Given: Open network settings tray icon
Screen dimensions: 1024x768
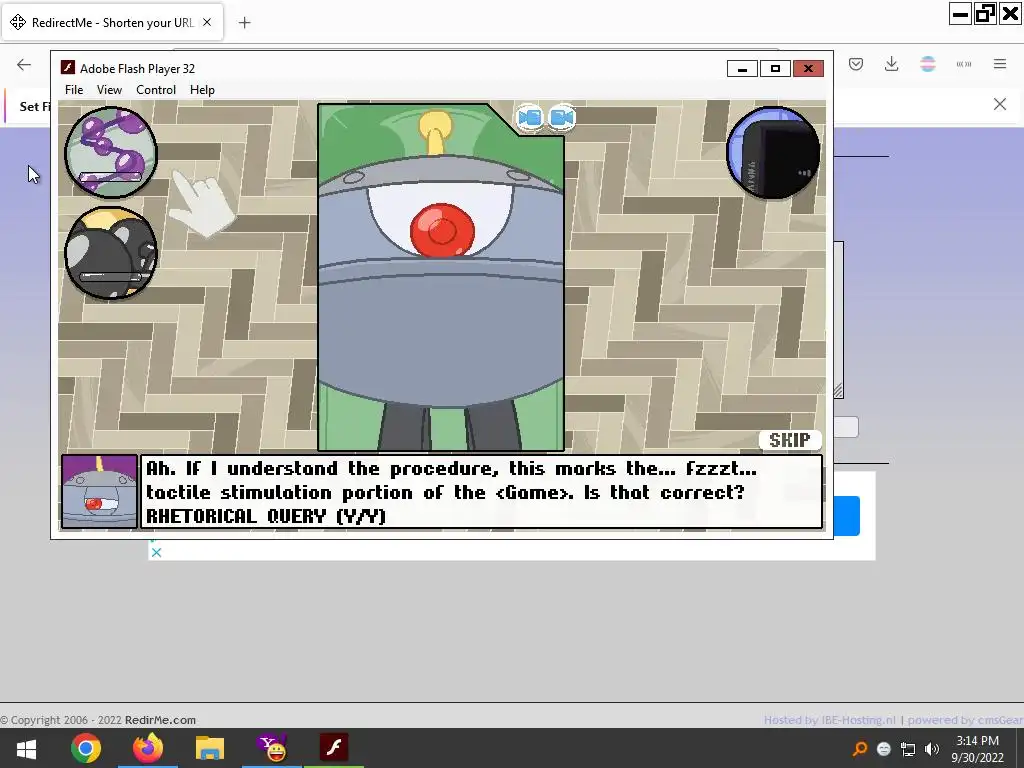Looking at the screenshot, I should pyautogui.click(x=908, y=748).
